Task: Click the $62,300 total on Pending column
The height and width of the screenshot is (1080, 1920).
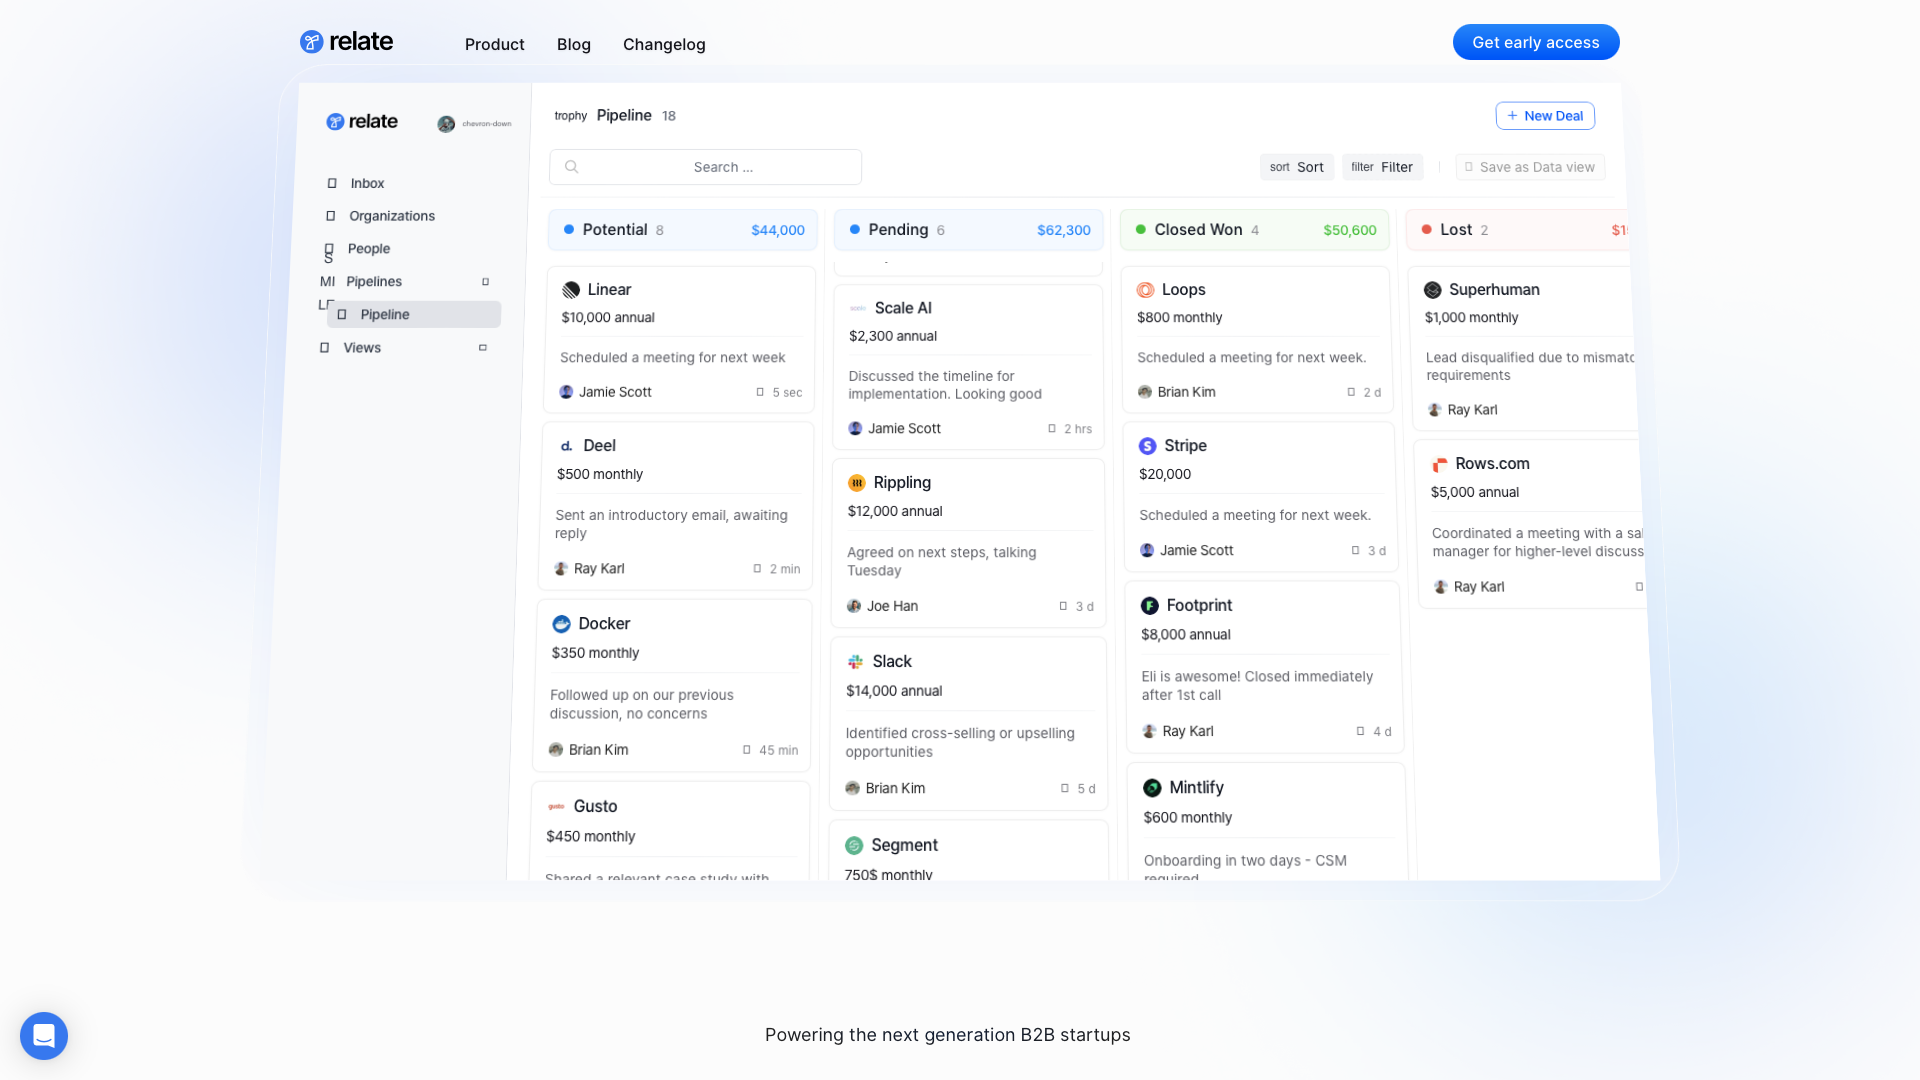Action: pos(1064,230)
